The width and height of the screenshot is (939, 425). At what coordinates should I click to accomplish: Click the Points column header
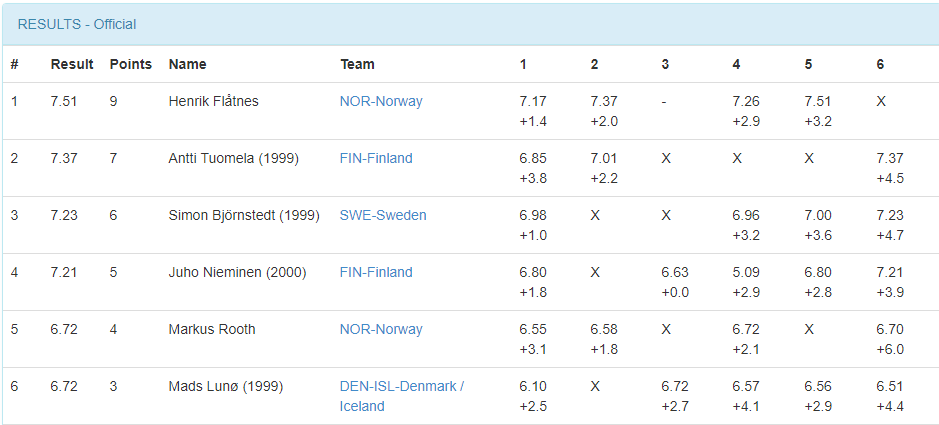click(131, 64)
